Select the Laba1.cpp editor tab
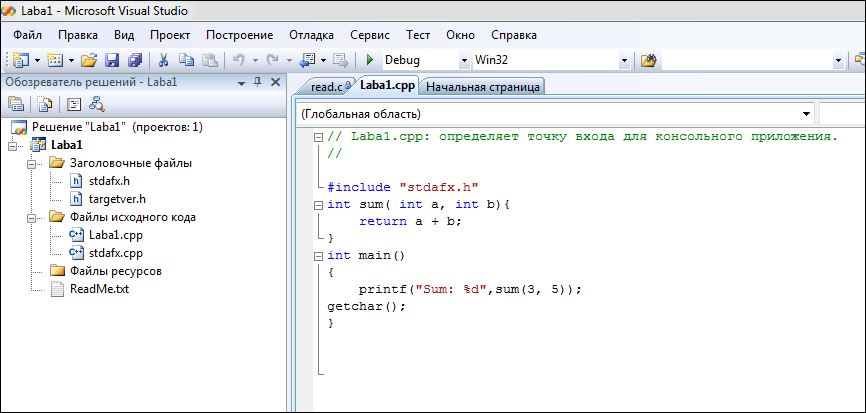 387,86
